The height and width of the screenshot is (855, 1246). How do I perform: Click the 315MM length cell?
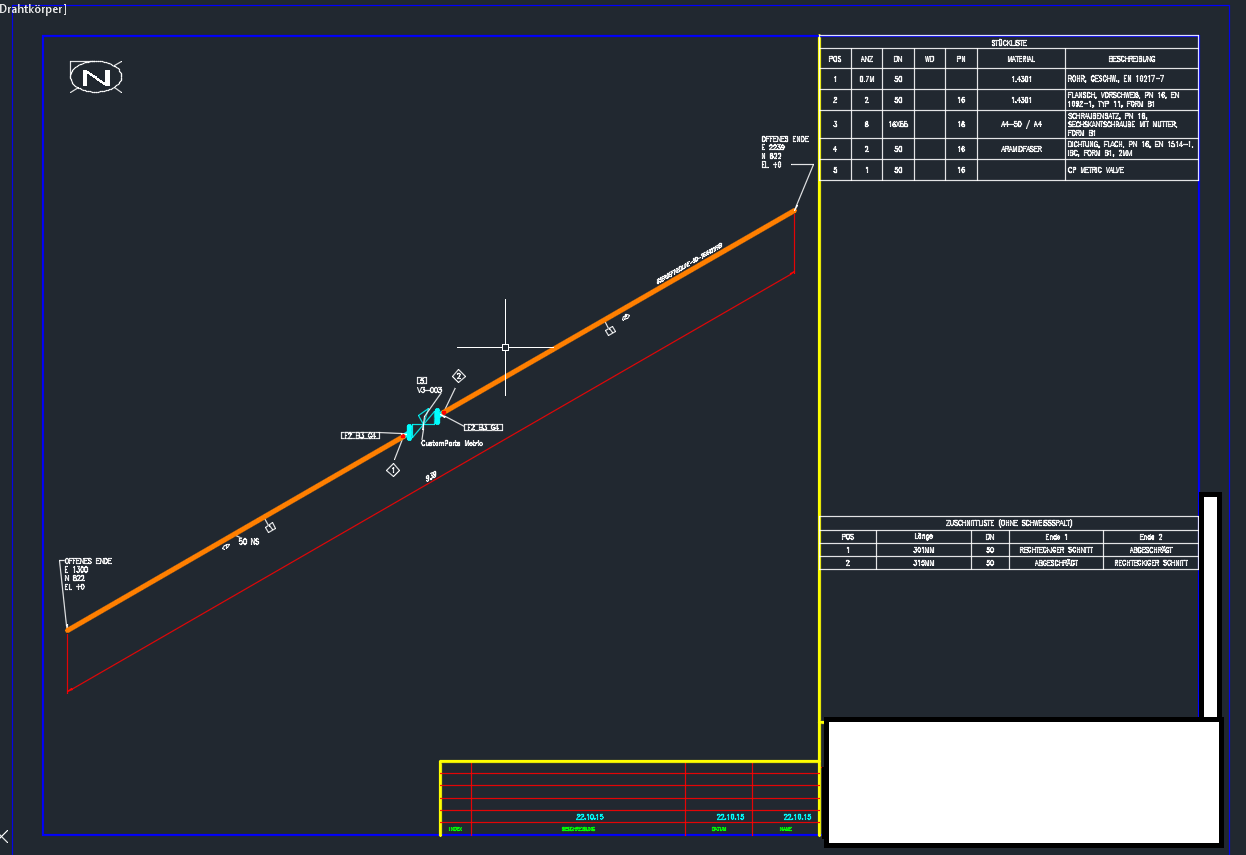[x=923, y=563]
